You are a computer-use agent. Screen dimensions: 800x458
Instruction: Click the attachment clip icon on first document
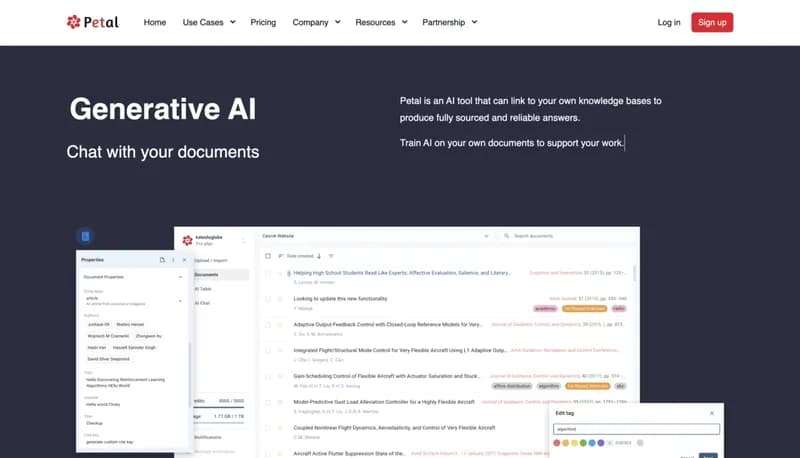pos(289,273)
